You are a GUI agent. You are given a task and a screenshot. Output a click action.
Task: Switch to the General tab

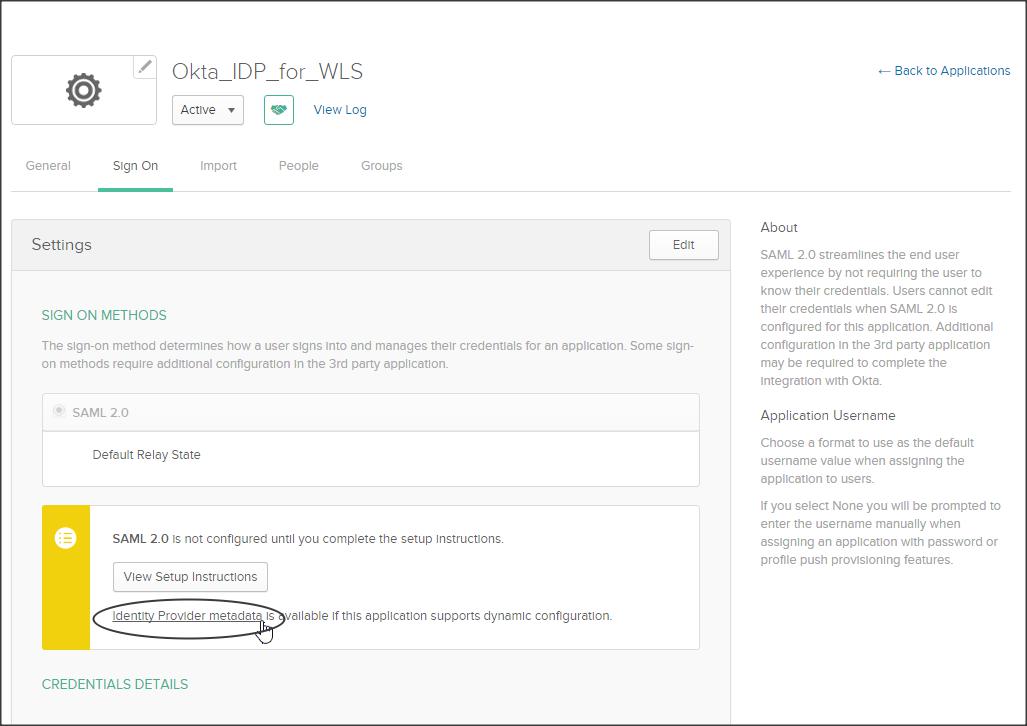tap(48, 166)
